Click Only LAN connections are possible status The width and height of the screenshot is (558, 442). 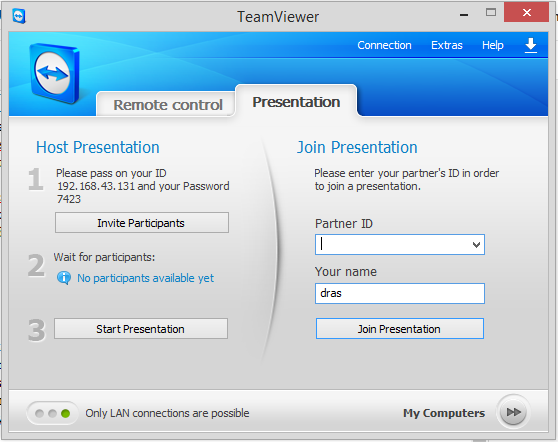[x=167, y=413]
